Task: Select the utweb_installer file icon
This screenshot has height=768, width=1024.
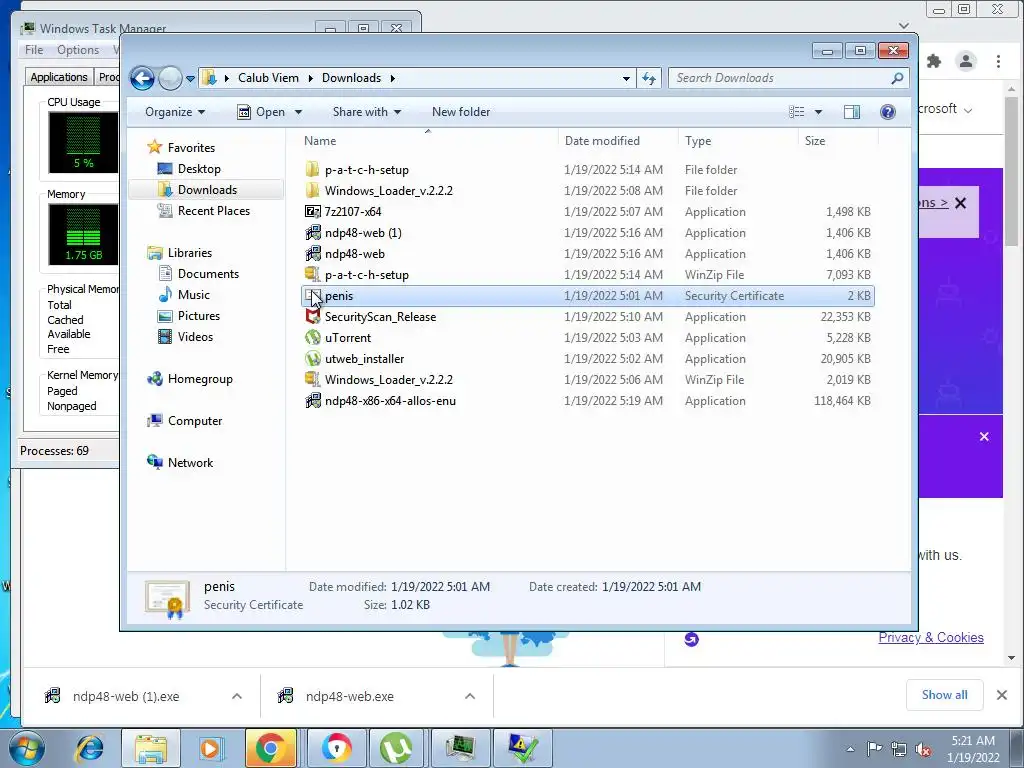Action: (313, 359)
